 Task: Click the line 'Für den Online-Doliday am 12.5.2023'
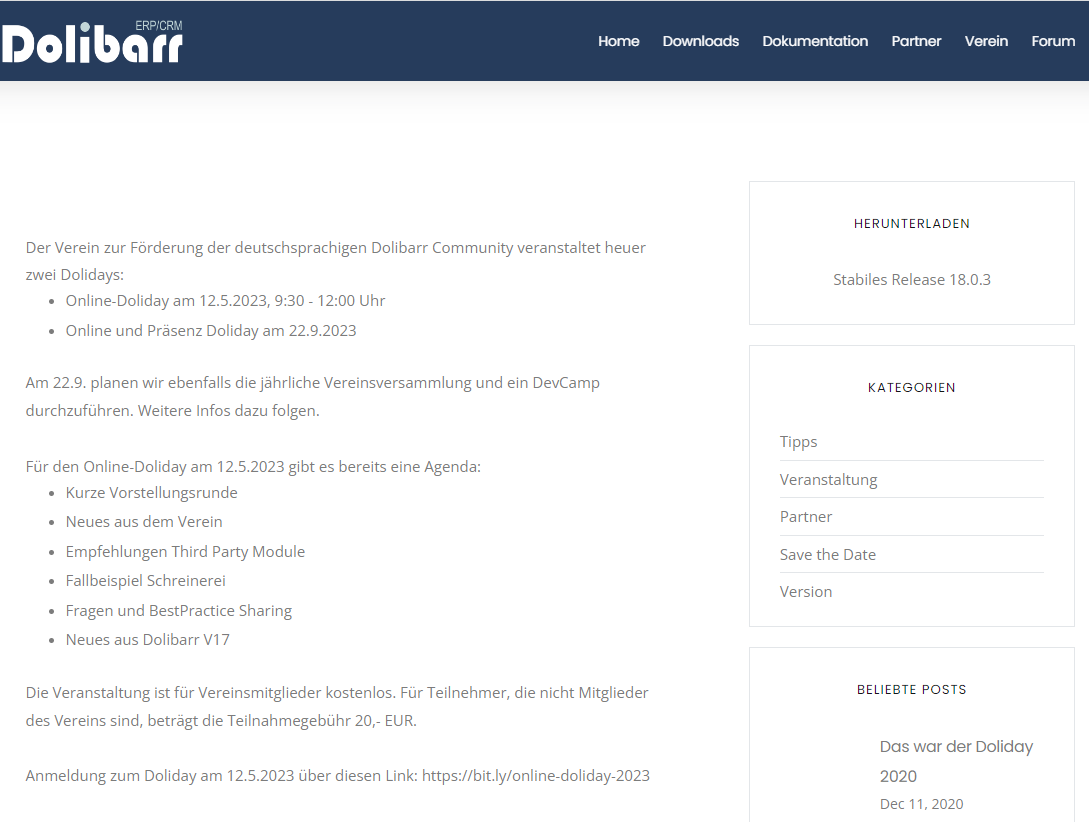click(253, 467)
